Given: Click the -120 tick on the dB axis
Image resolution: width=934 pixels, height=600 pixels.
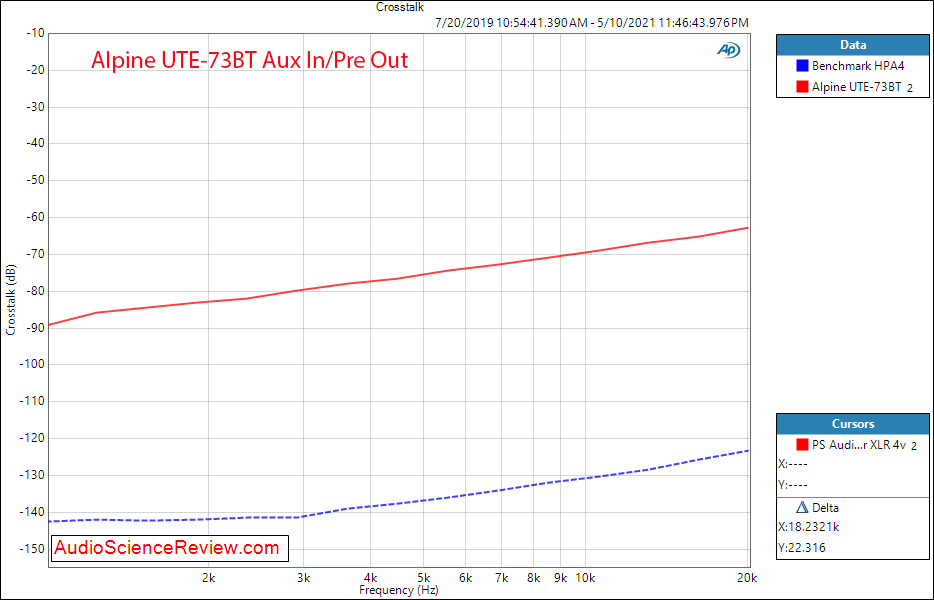Looking at the screenshot, I should pos(33,439).
